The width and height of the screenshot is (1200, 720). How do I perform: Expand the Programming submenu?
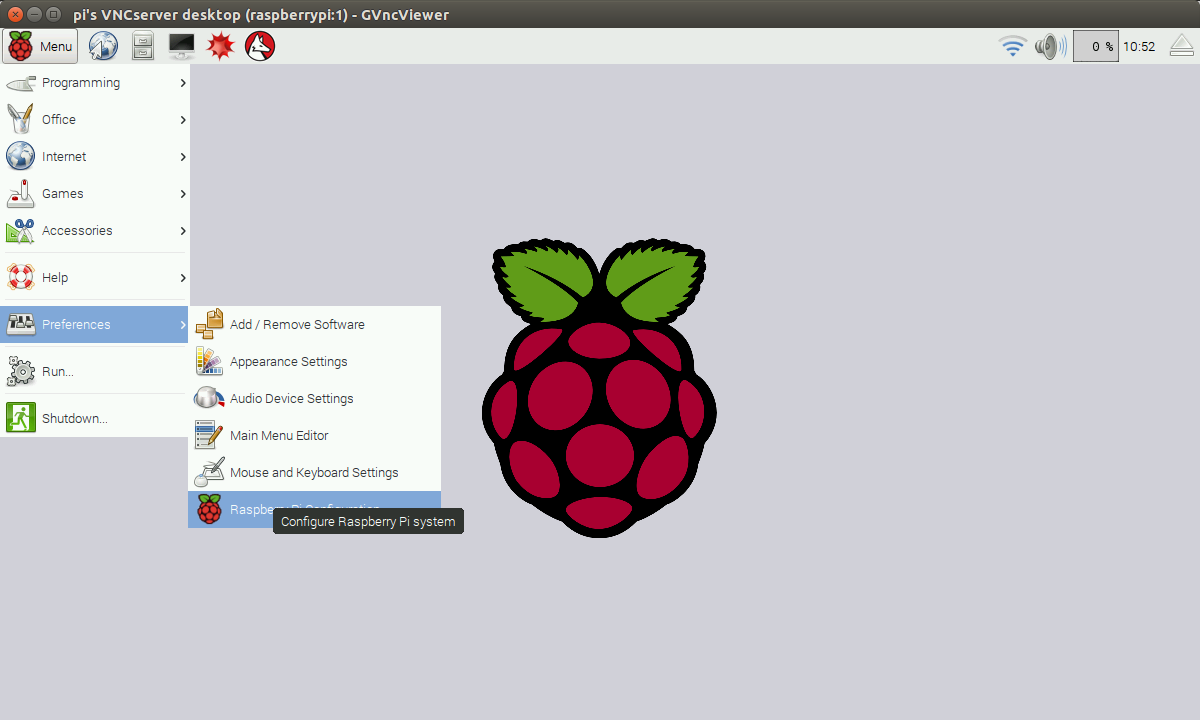[80, 83]
